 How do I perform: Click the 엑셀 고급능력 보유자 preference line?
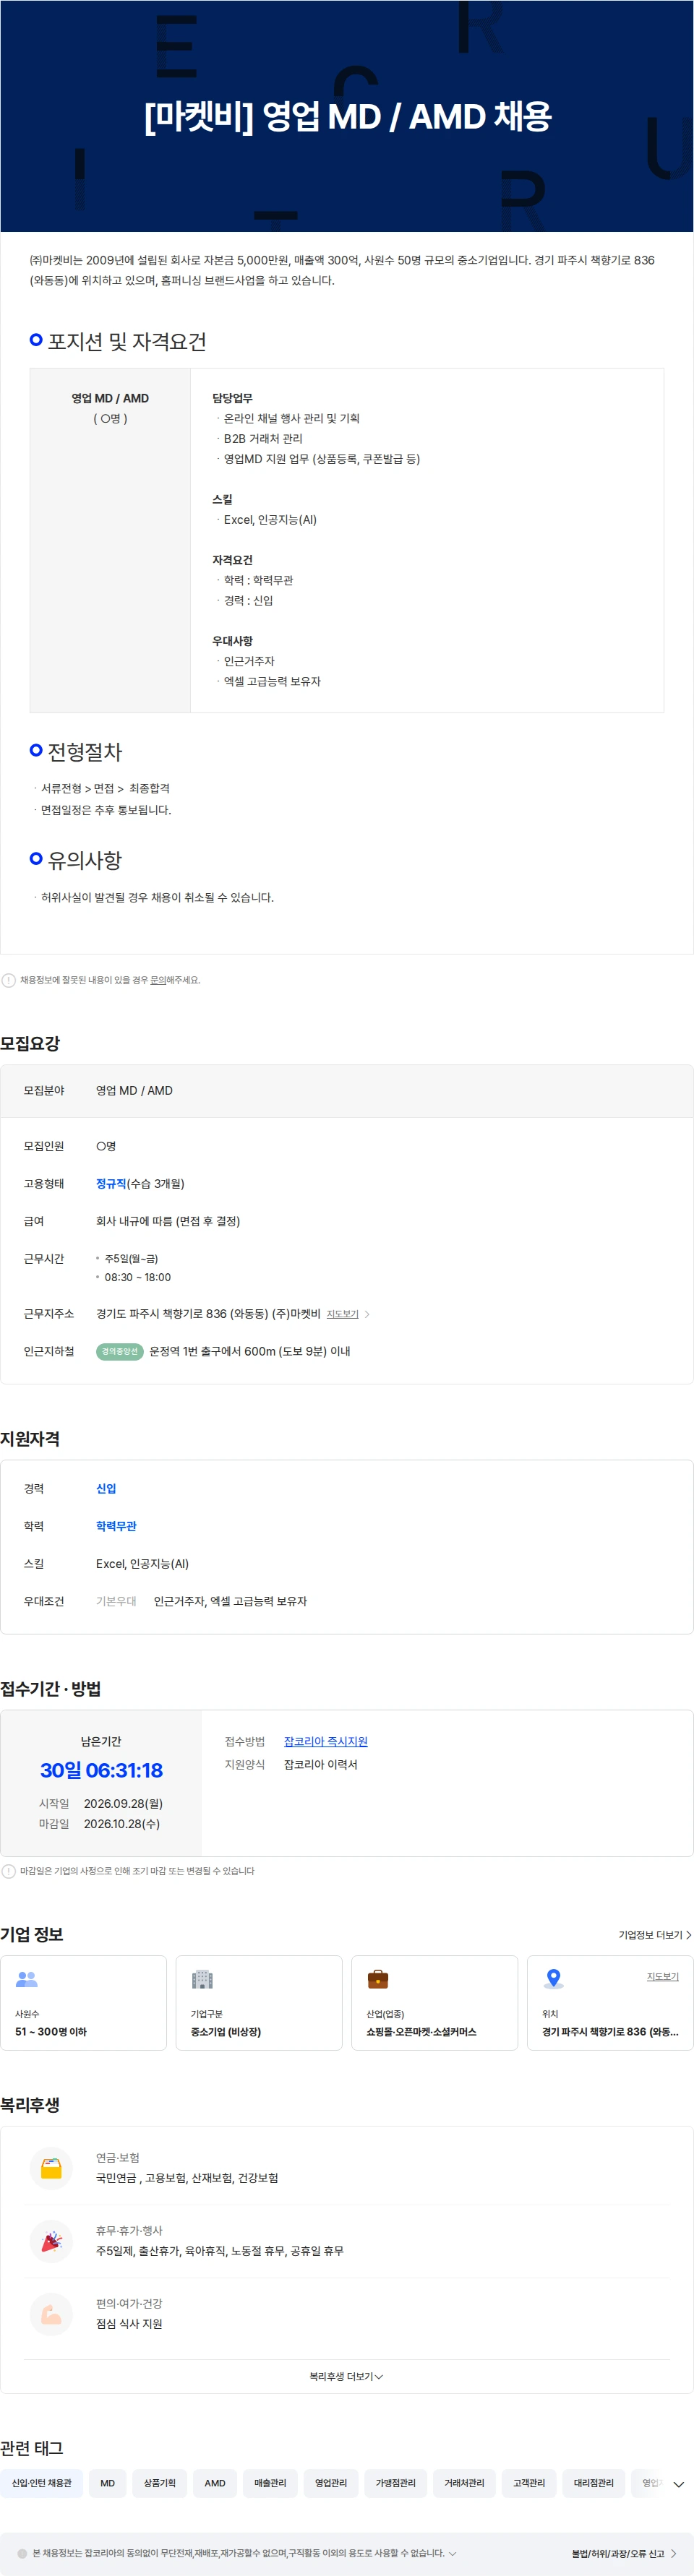(272, 682)
